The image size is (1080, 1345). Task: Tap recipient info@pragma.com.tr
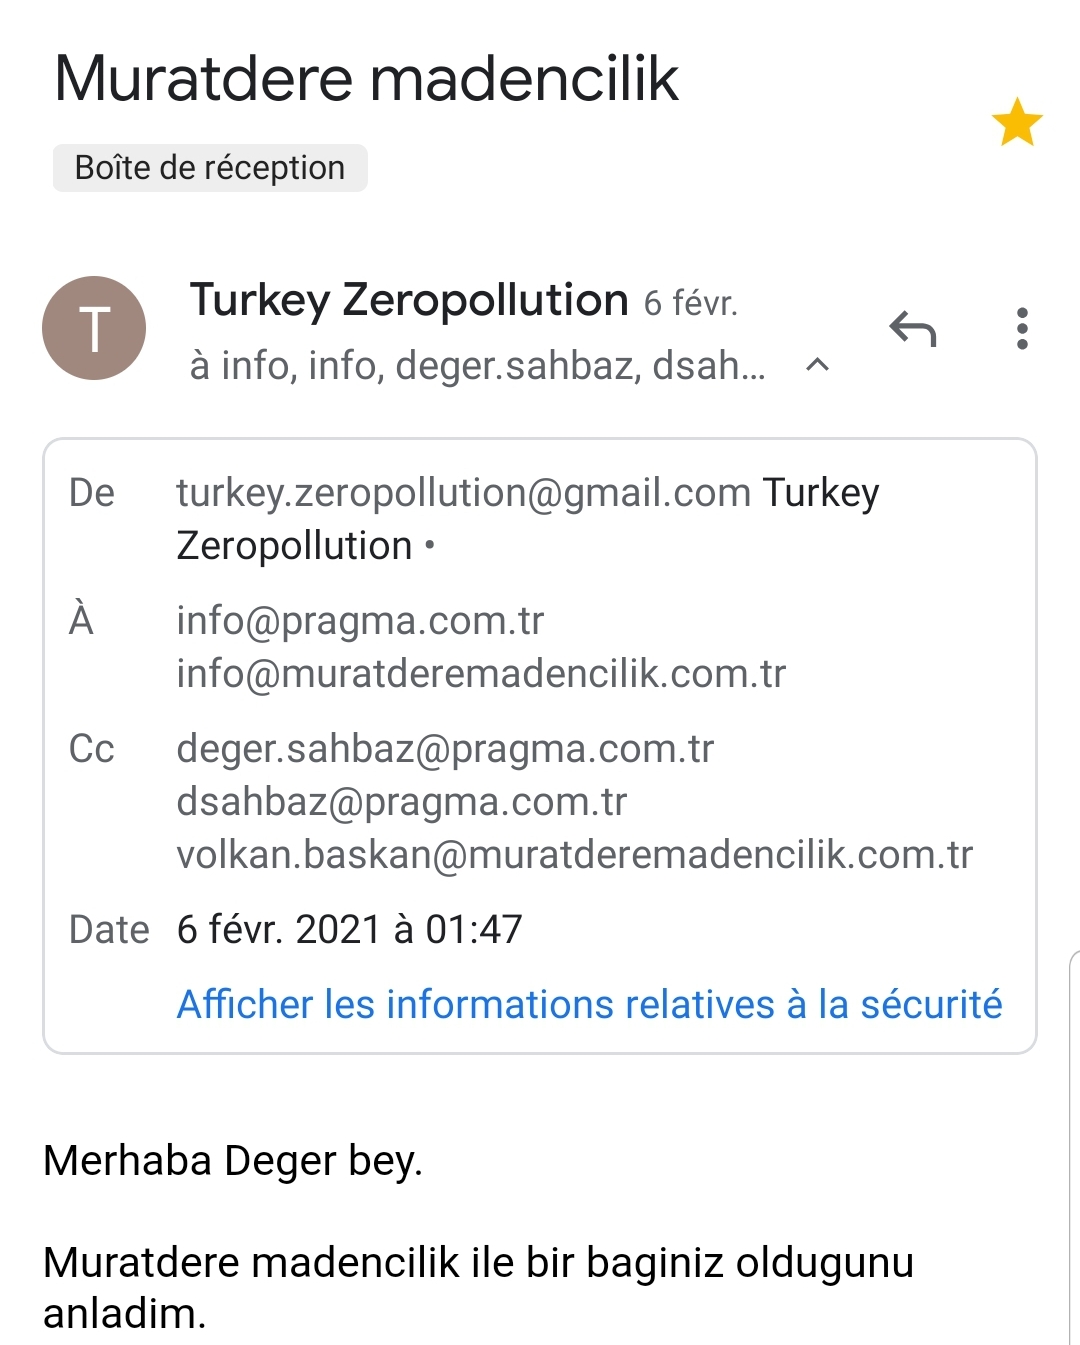click(360, 621)
